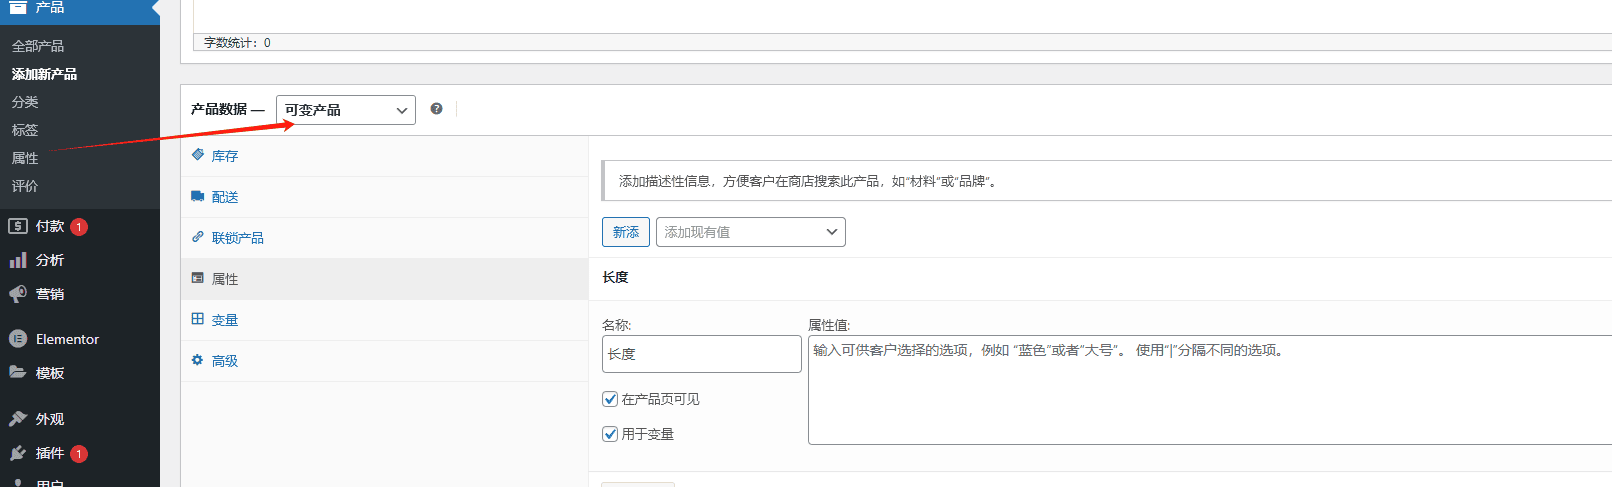Screen dimensions: 1612x487
Task: Switch to the 变量 variations tab
Action: 225,320
